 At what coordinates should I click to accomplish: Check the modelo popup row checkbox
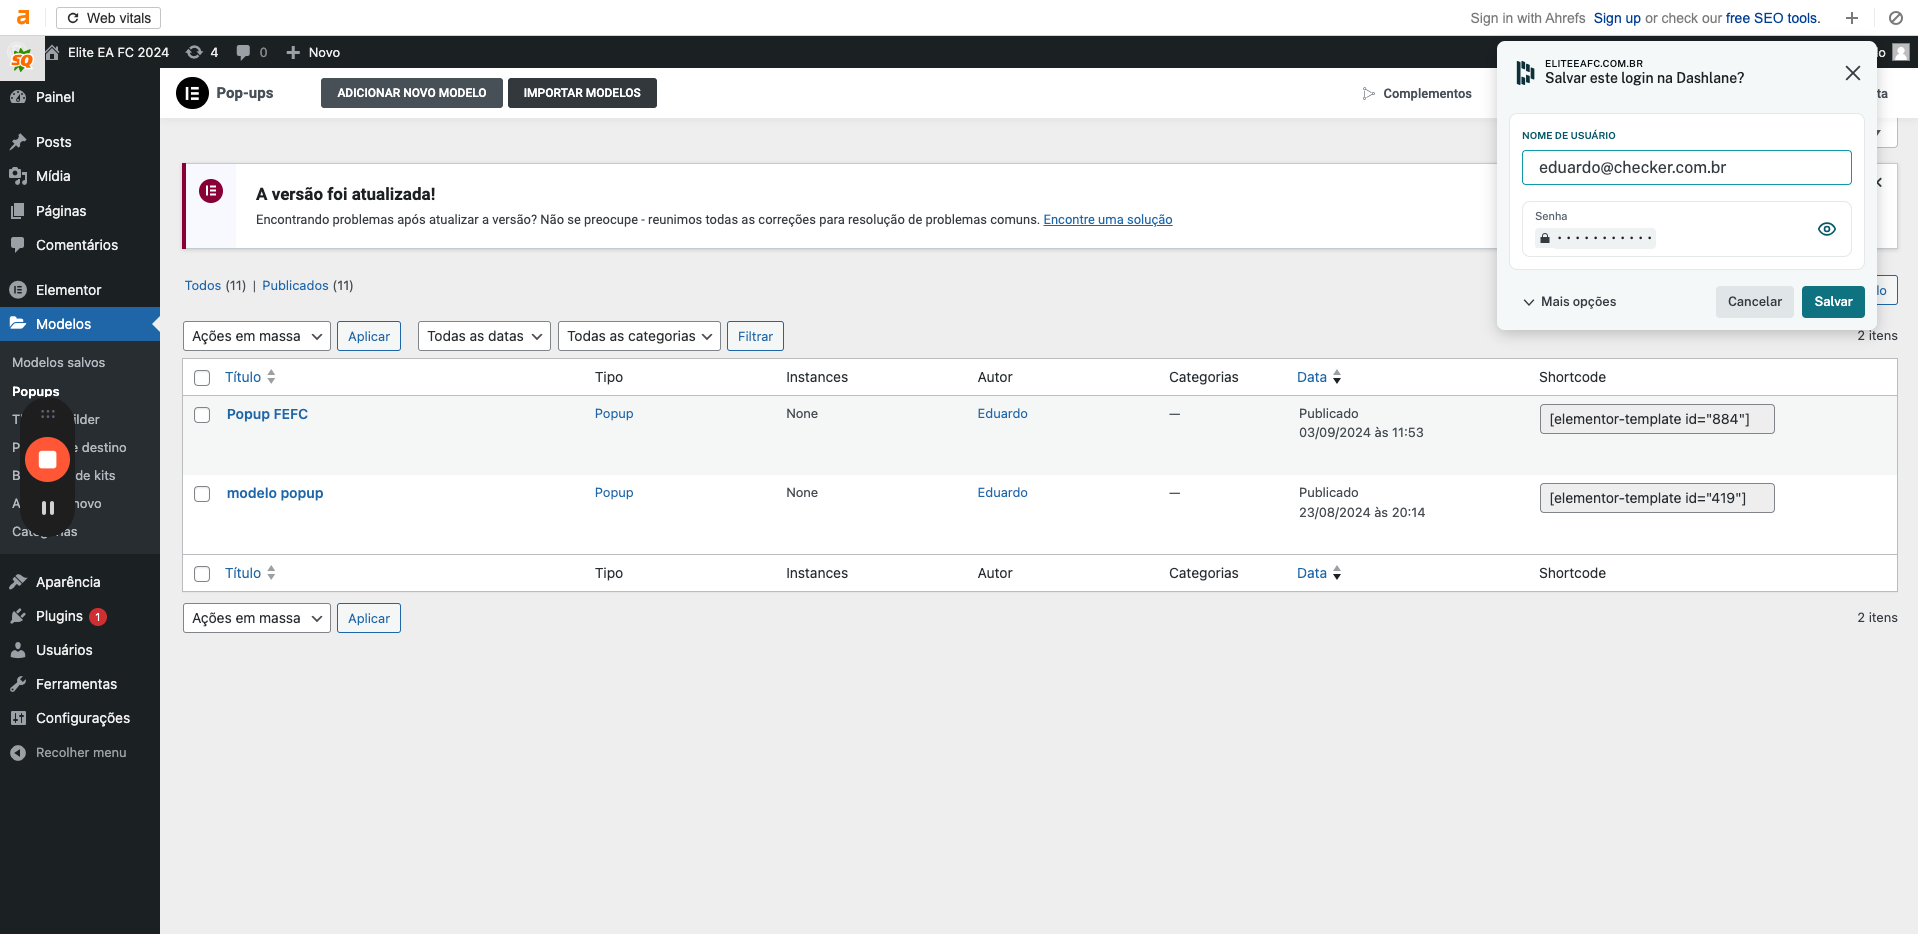coord(202,494)
